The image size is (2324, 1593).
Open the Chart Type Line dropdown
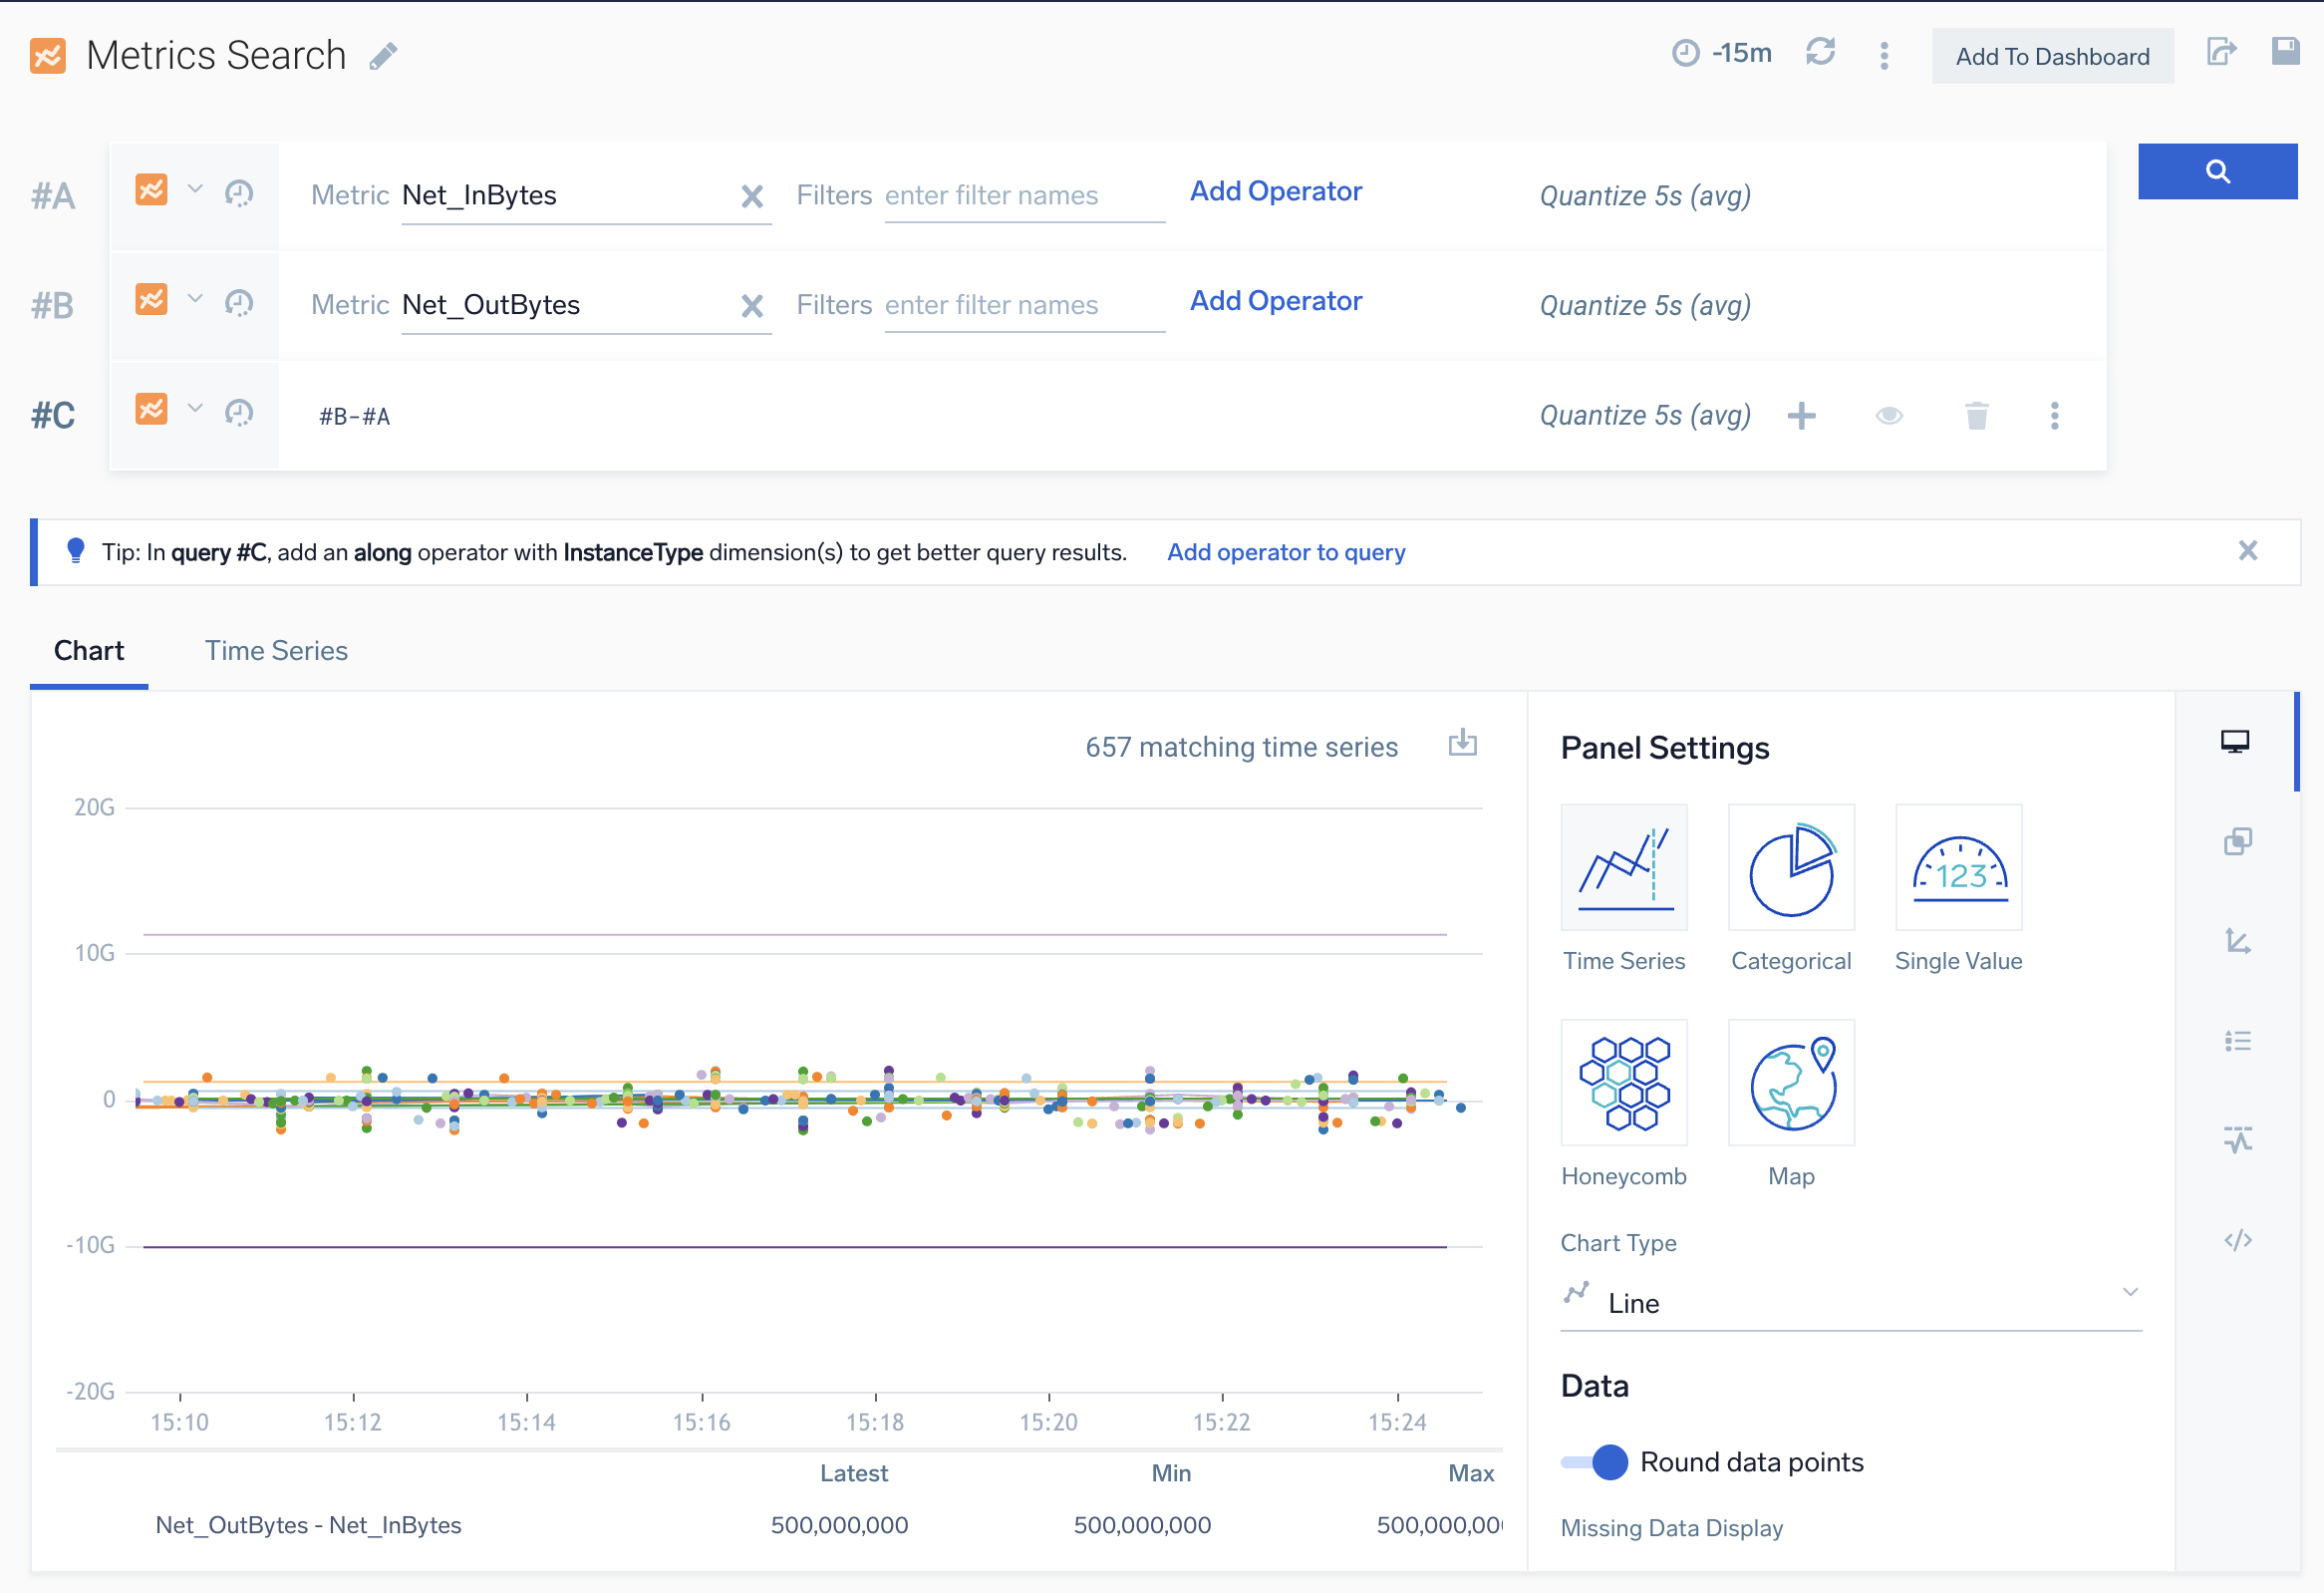click(1850, 1302)
